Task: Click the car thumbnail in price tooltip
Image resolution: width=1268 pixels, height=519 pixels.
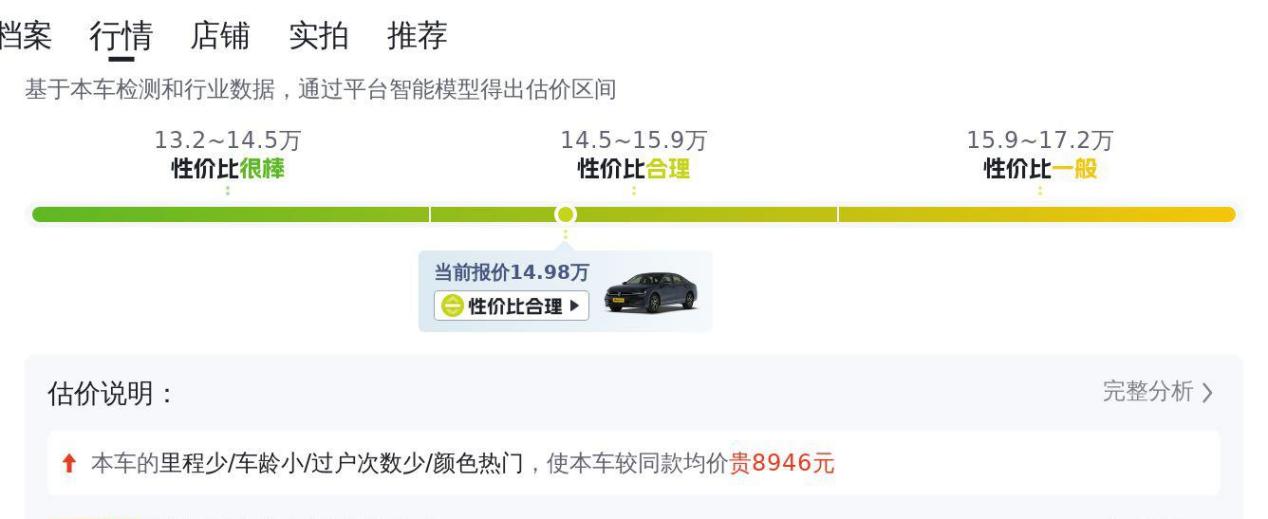Action: (x=652, y=293)
